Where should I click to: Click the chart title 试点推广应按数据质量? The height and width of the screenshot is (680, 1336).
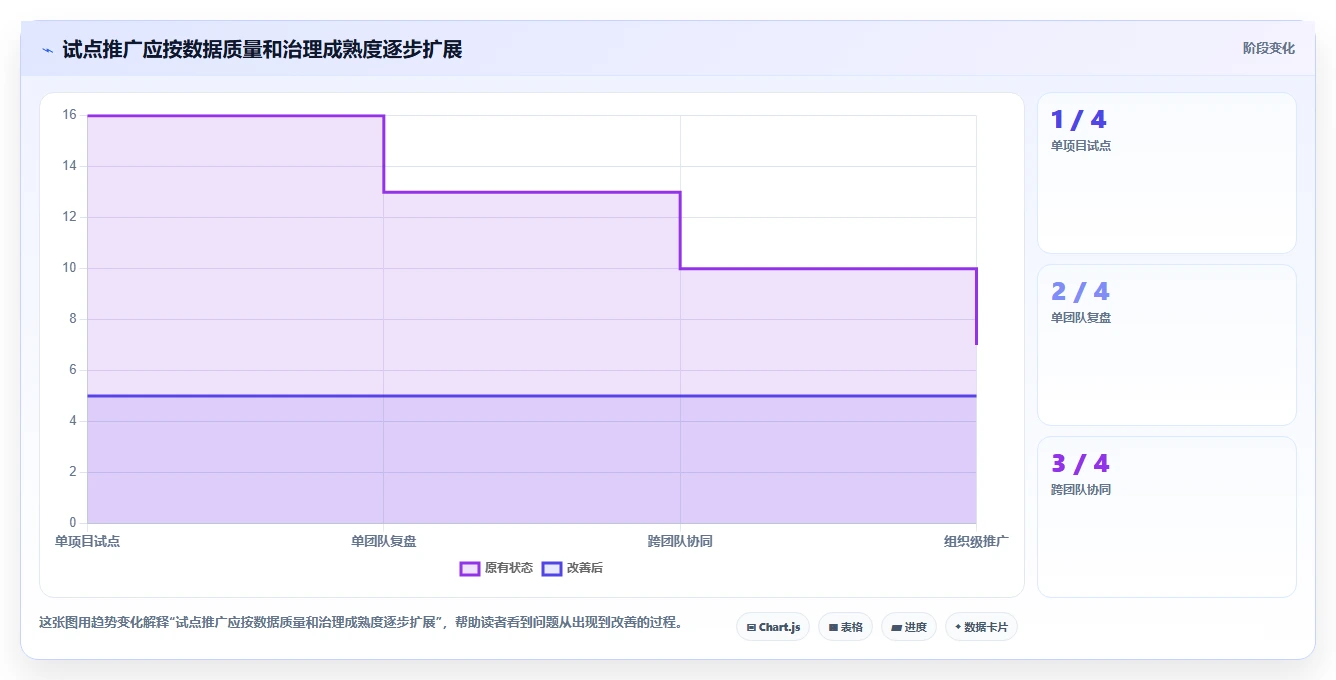click(x=262, y=49)
